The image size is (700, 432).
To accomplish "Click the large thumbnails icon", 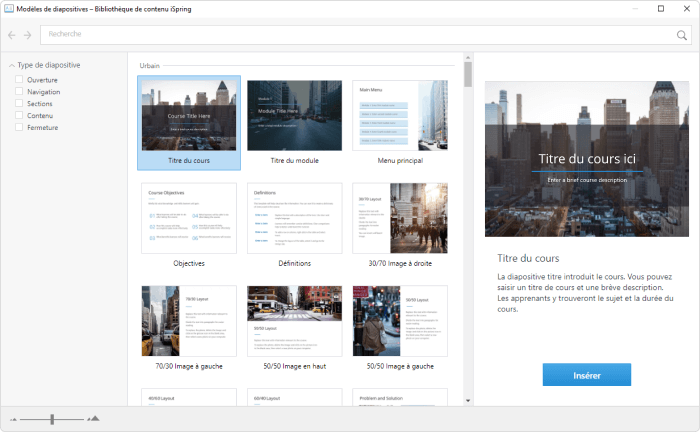I will point(93,419).
